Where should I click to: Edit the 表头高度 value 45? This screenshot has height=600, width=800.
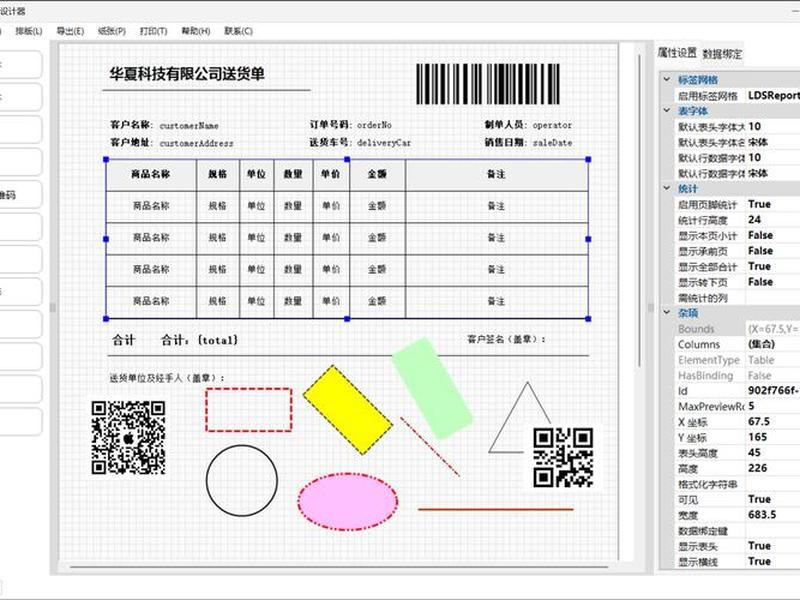coord(772,453)
